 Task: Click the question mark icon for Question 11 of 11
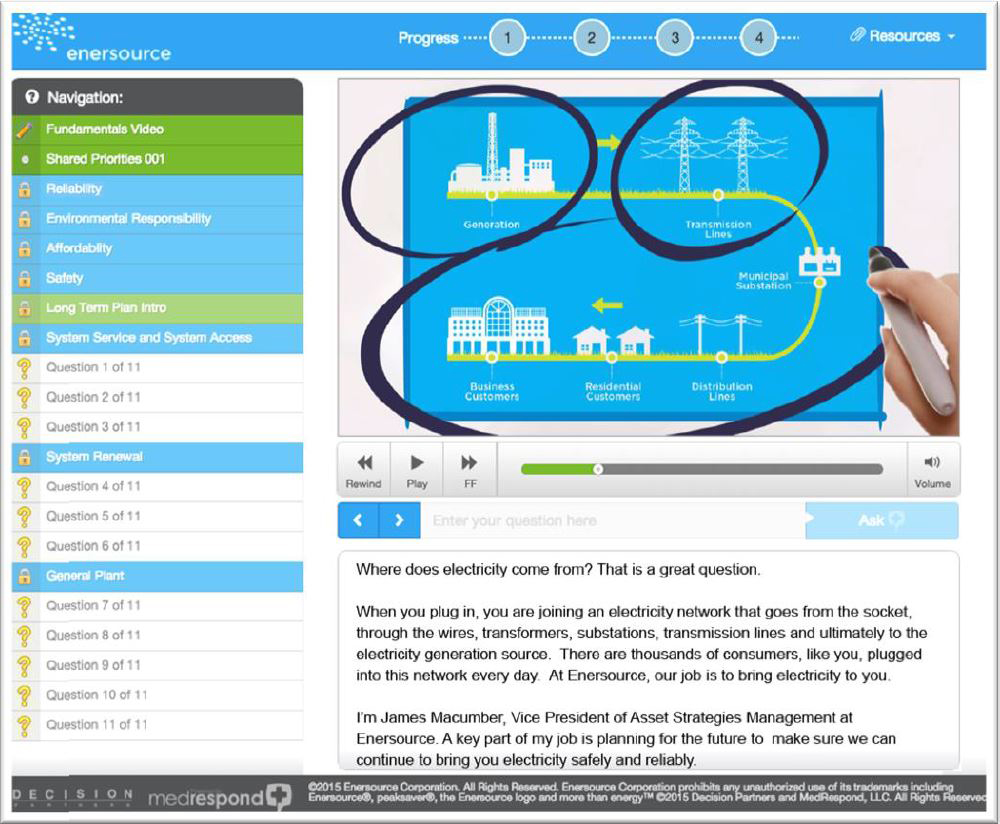pos(24,726)
